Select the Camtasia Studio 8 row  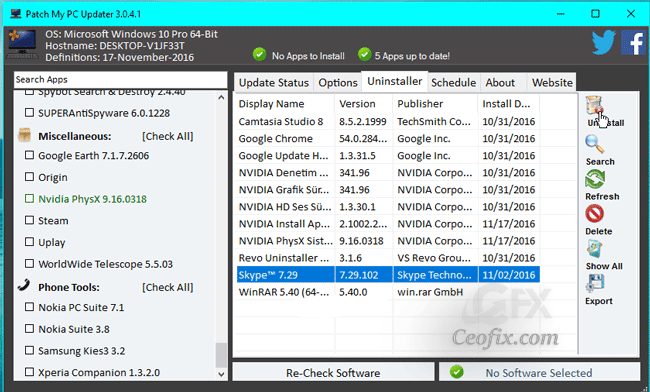pos(388,121)
